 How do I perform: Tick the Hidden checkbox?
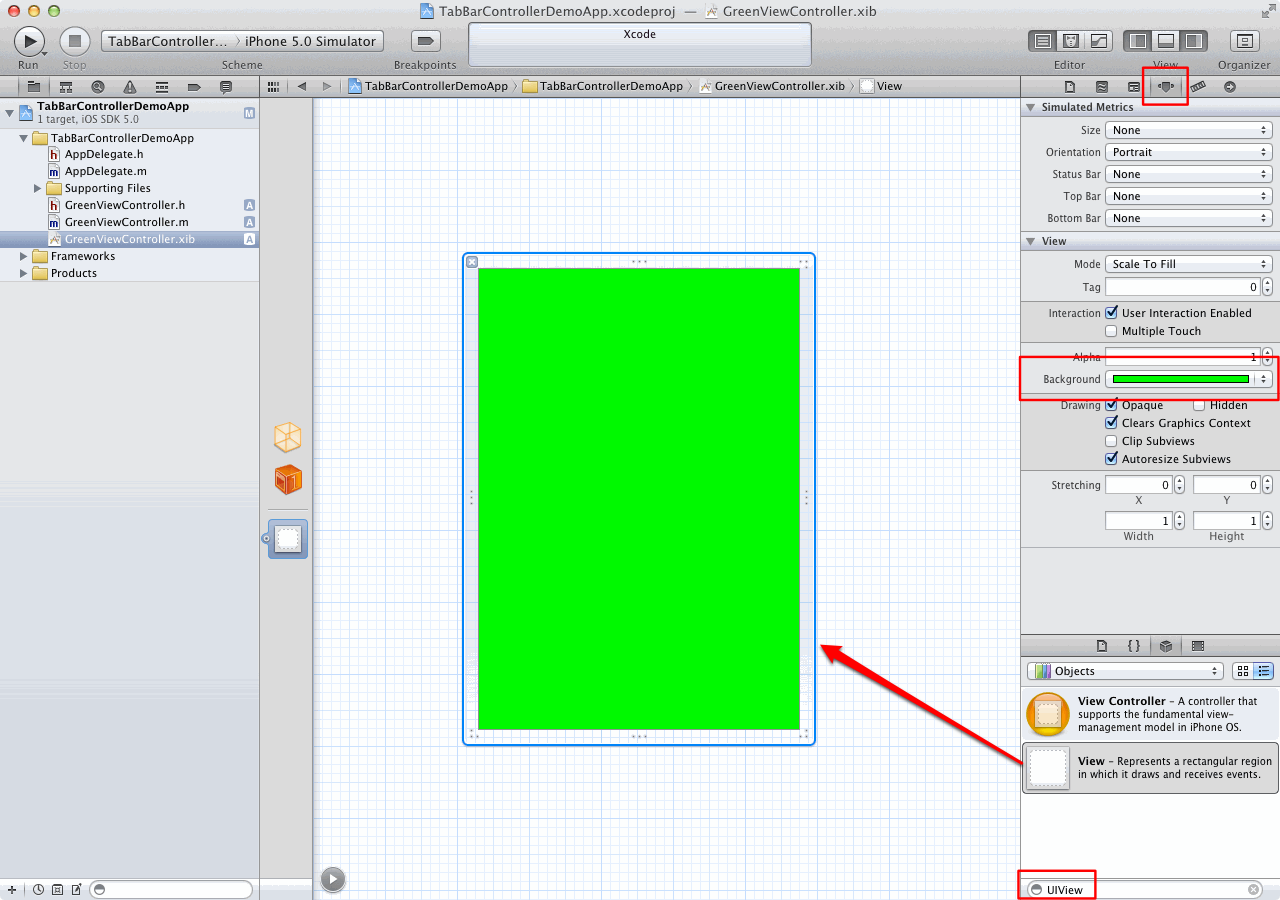tap(1199, 405)
